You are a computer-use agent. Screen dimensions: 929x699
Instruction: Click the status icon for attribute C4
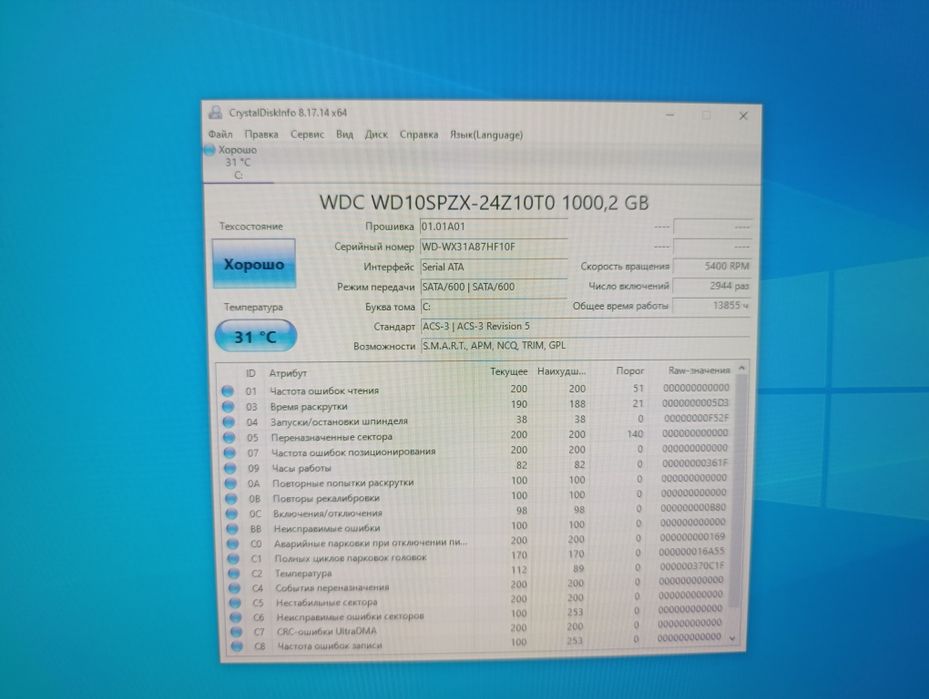(235, 588)
